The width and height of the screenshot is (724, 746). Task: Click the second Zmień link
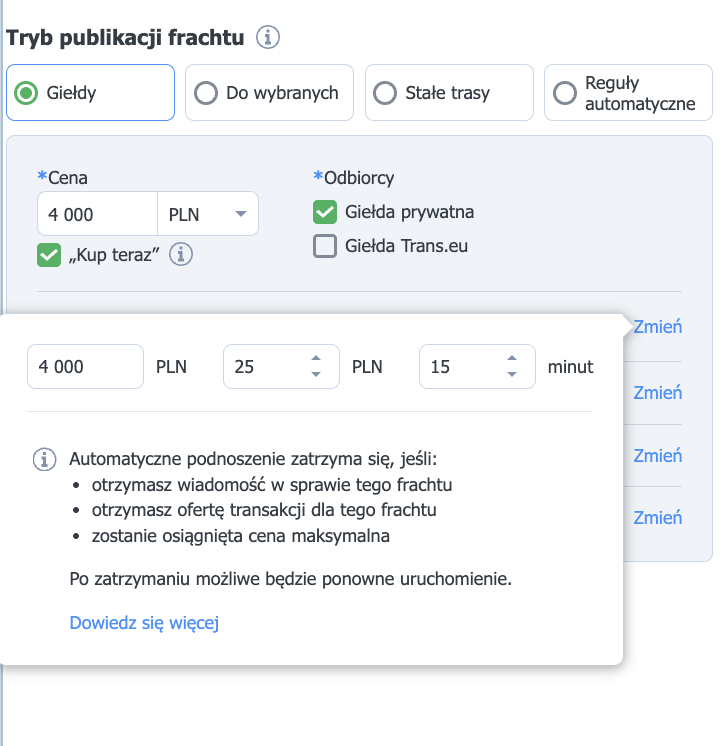pos(657,393)
